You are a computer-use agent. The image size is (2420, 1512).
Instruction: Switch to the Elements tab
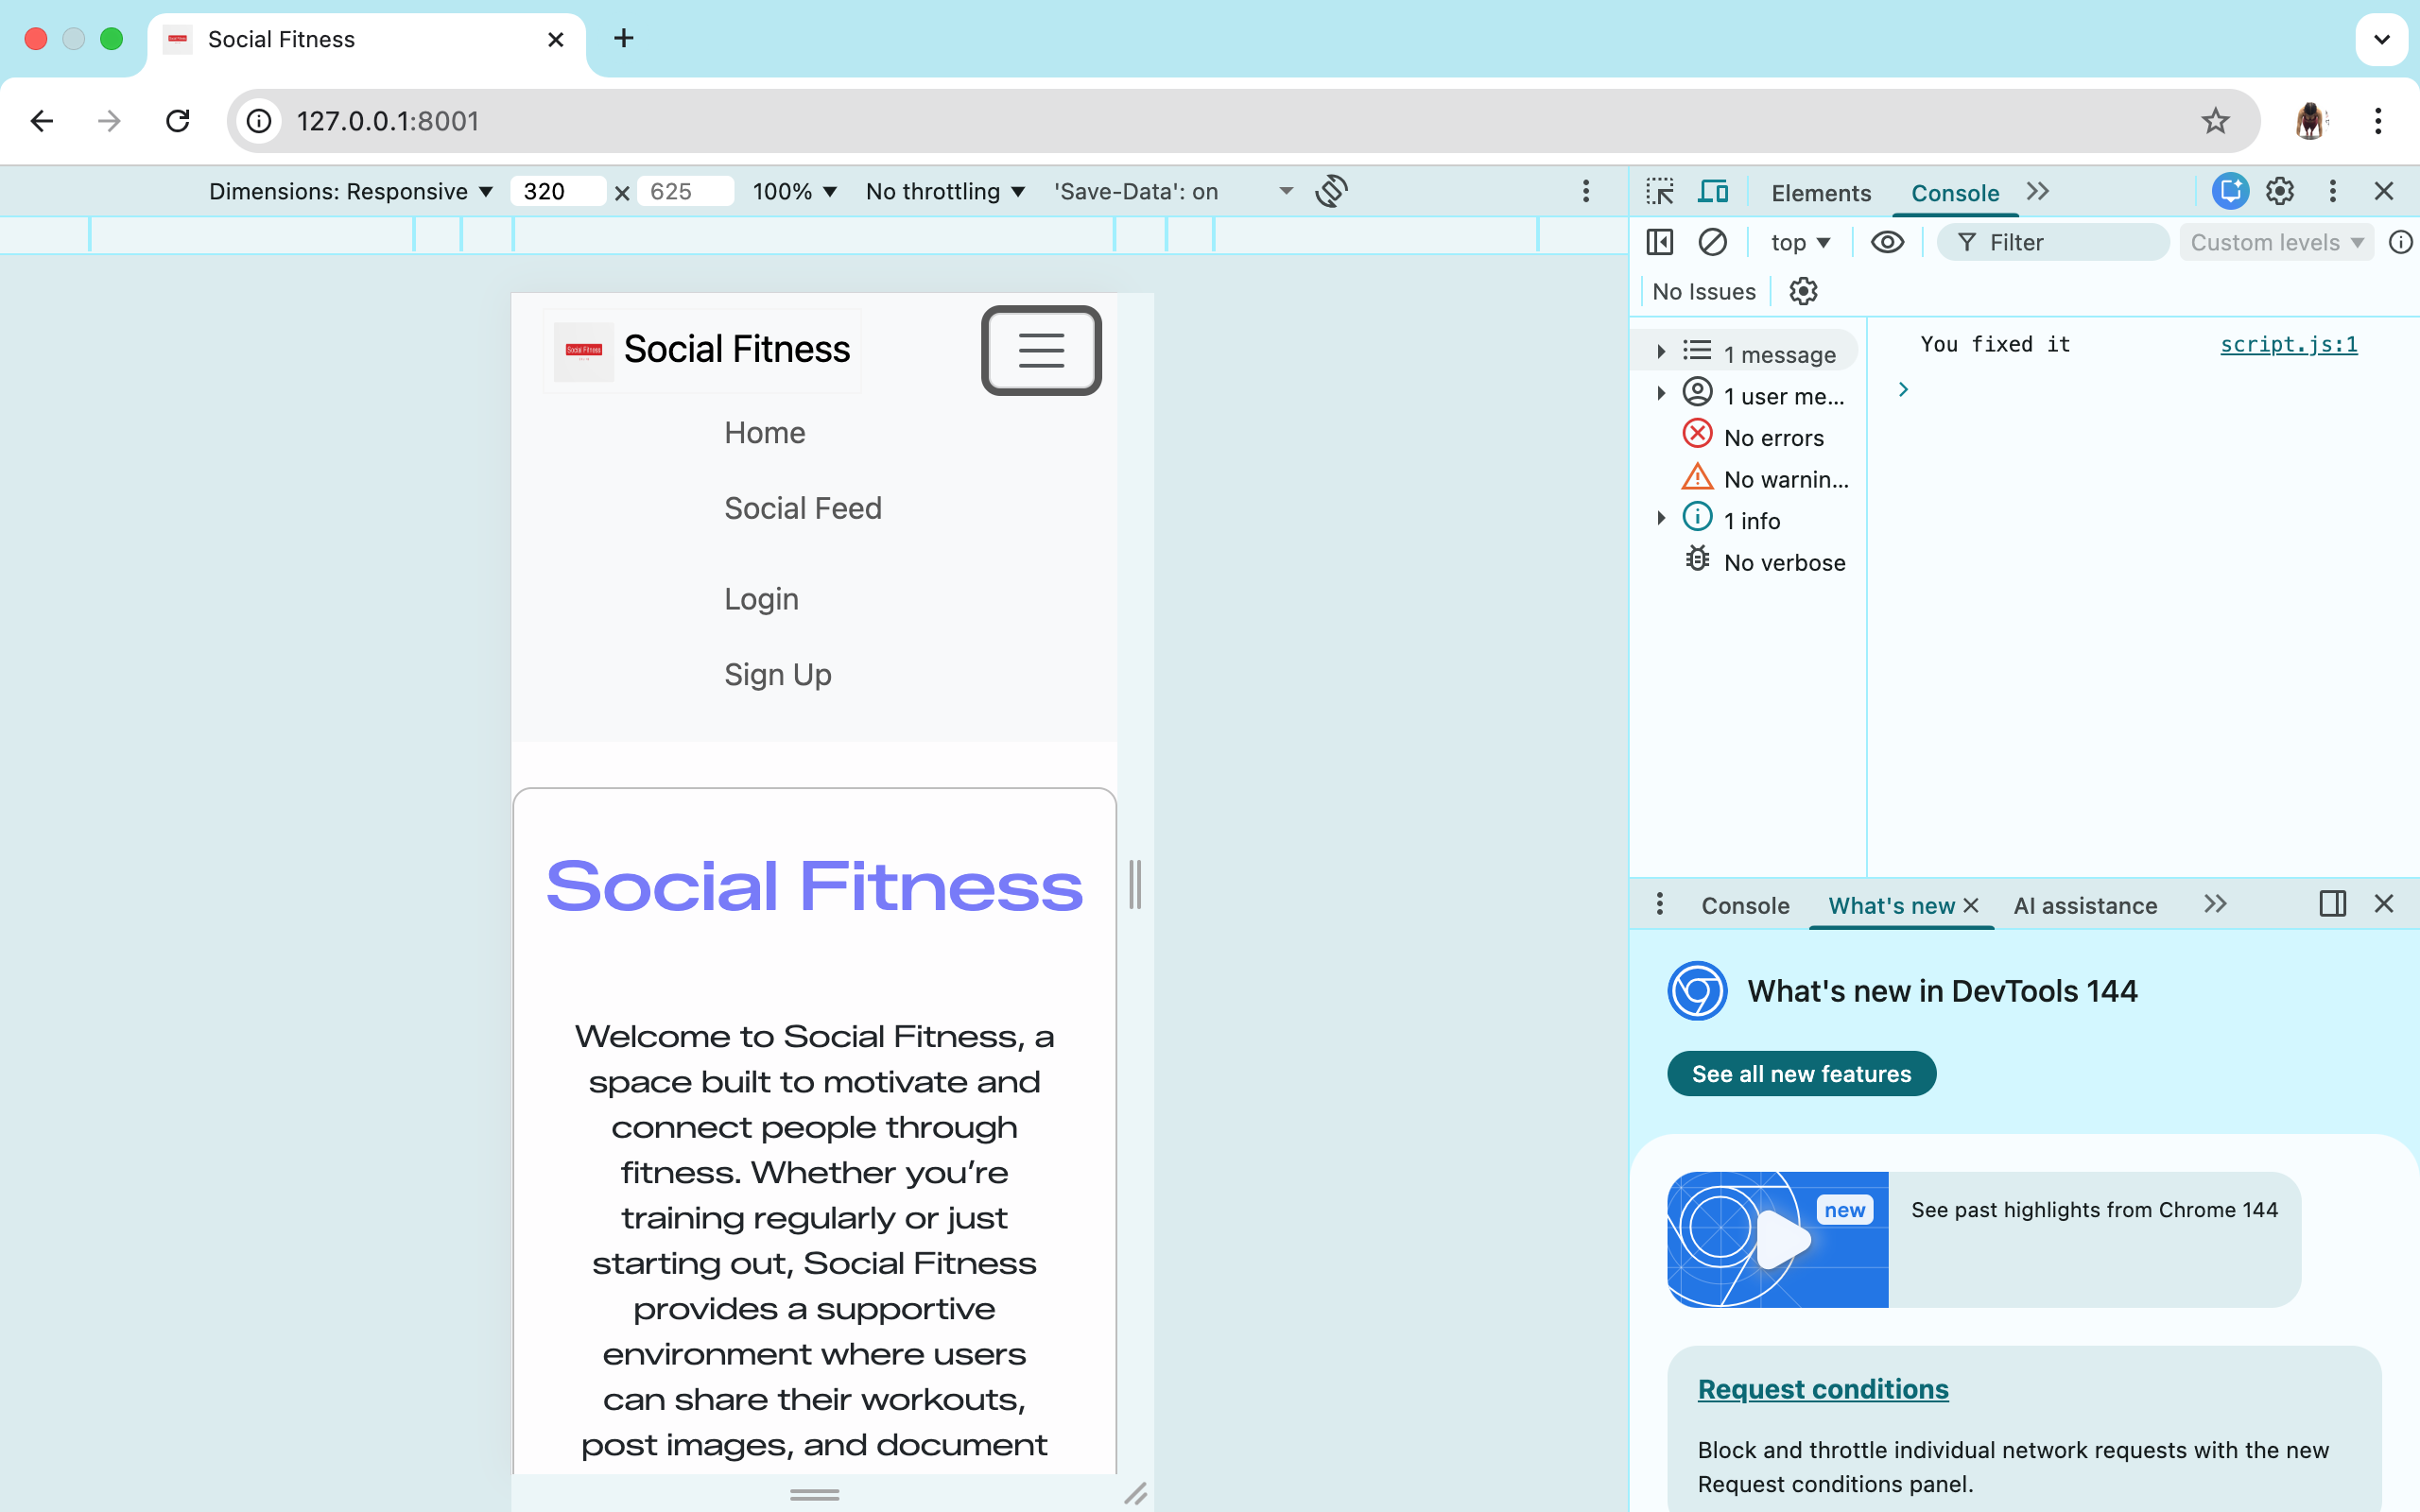point(1820,192)
